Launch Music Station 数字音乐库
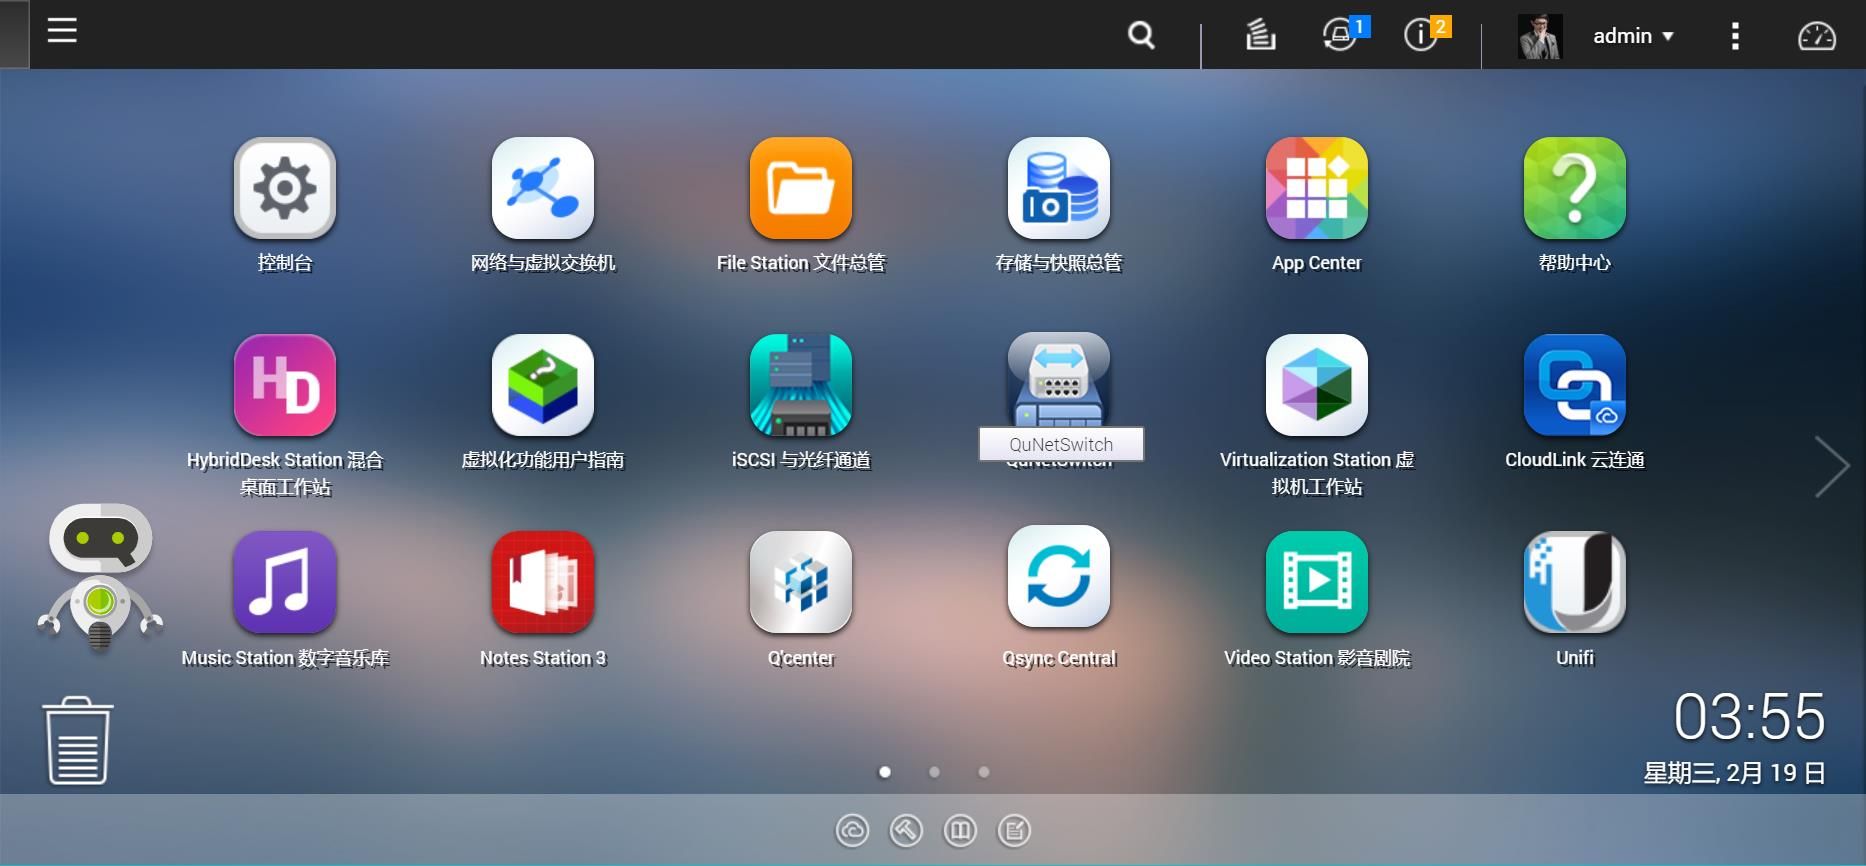 [x=285, y=582]
